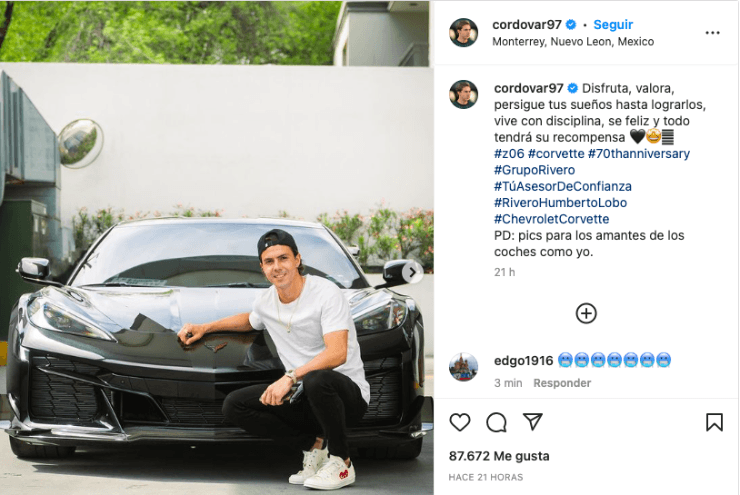
Task: Share post with paper plane icon
Action: point(533,421)
